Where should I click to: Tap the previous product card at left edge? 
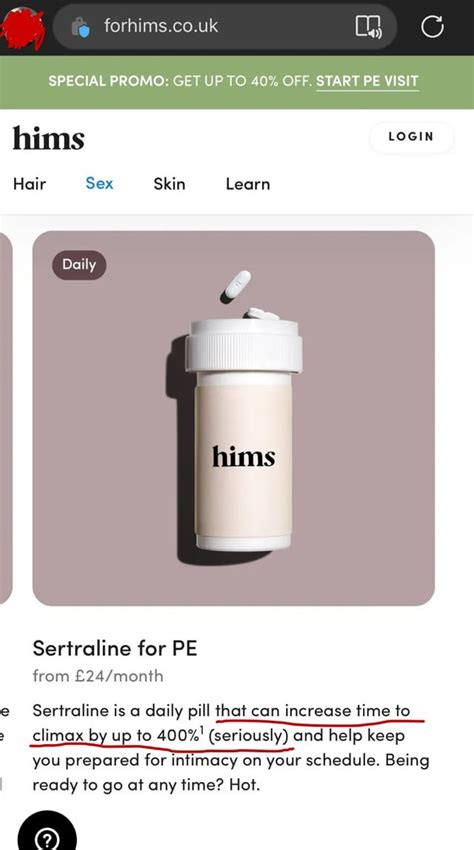[x=5, y=417]
